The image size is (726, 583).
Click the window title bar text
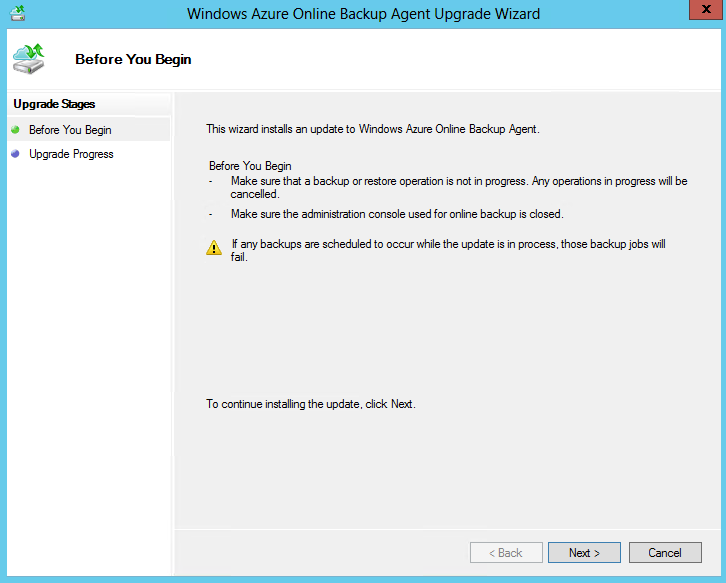(363, 14)
